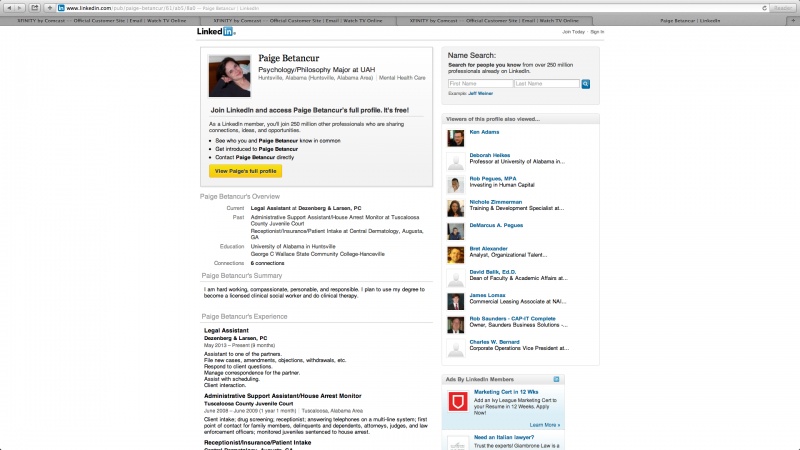
Task: Click DeMarcus A. Pegues profile thumbnail
Action: tap(456, 231)
